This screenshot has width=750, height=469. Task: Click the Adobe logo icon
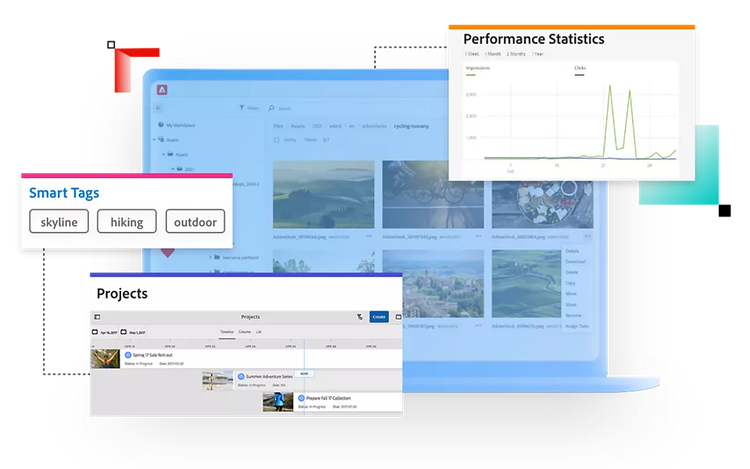(x=161, y=89)
